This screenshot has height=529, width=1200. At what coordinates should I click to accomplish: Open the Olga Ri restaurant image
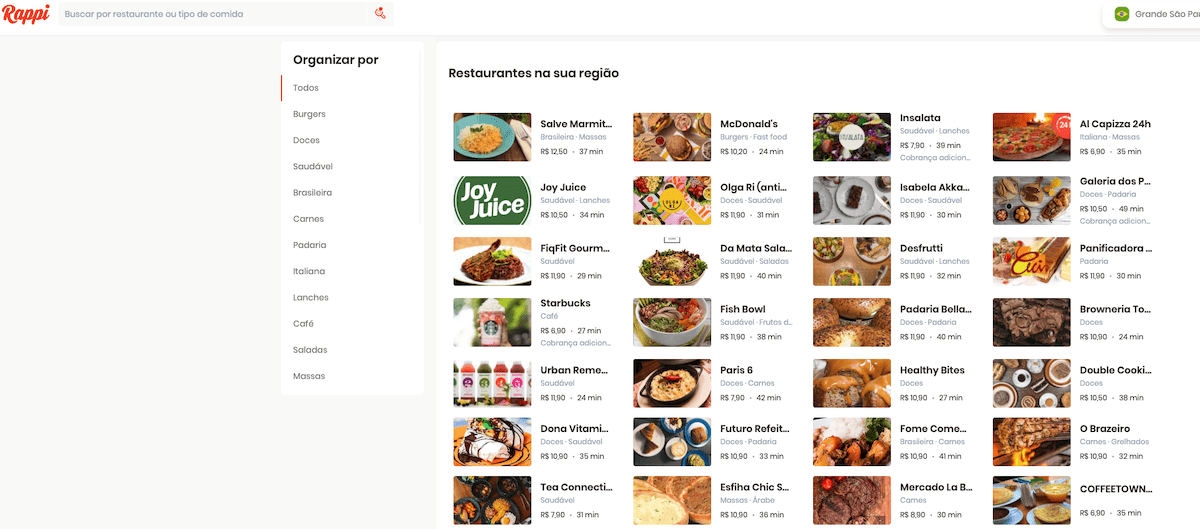(672, 200)
